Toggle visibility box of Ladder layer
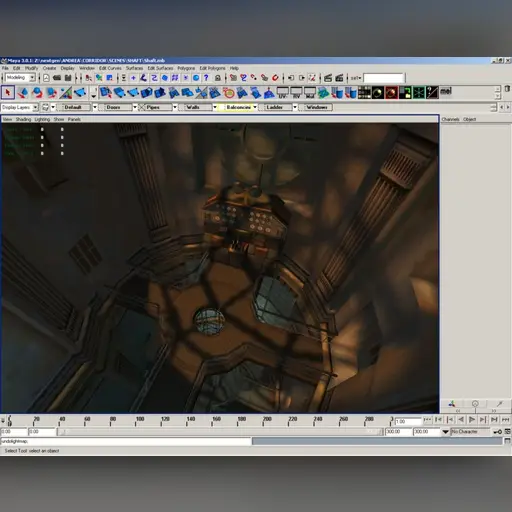Image resolution: width=512 pixels, height=512 pixels. click(x=260, y=107)
